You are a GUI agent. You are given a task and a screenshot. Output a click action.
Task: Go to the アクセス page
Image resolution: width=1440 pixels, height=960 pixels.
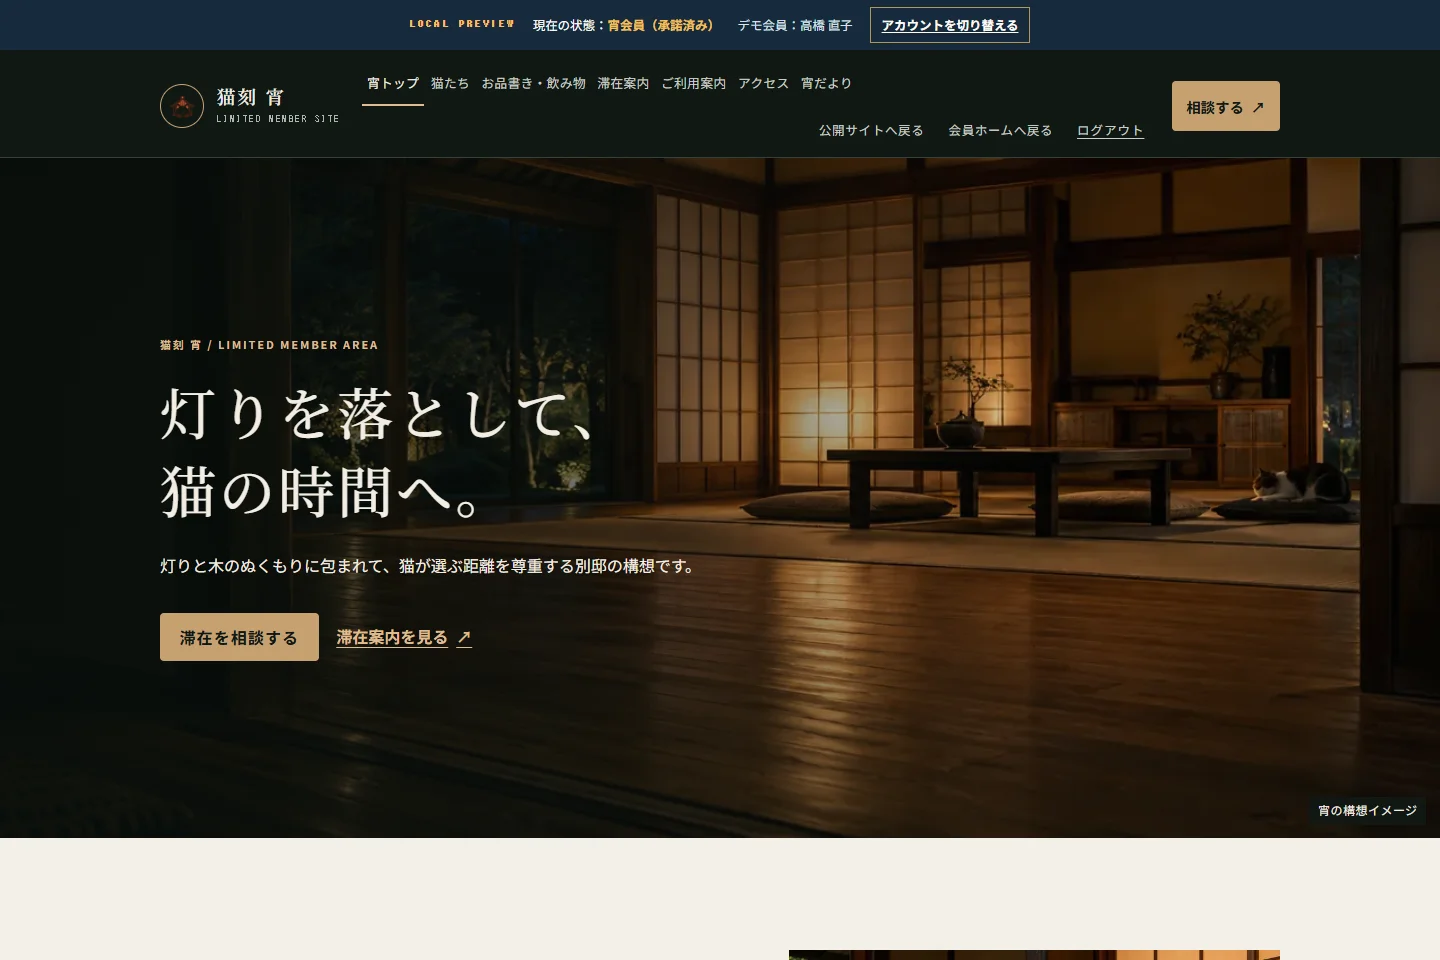click(x=764, y=84)
